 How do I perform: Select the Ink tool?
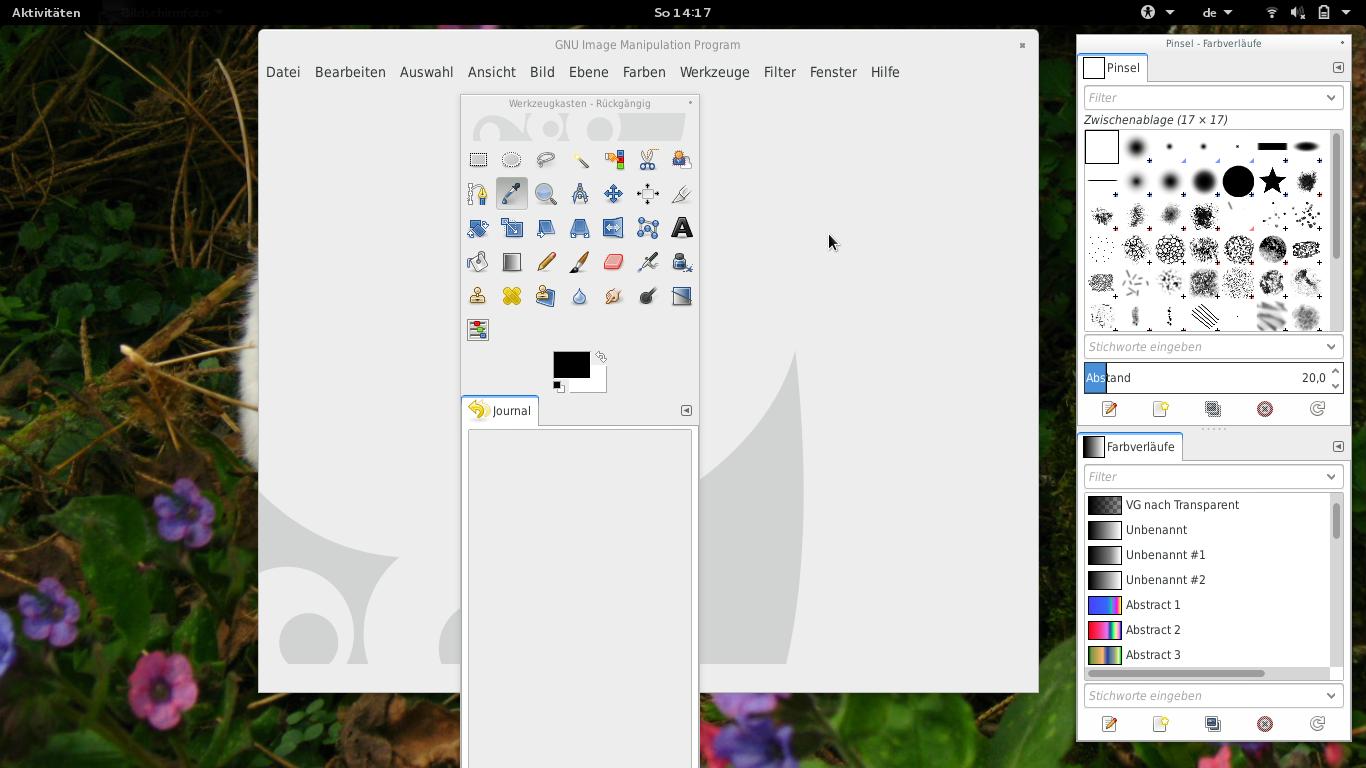point(682,262)
